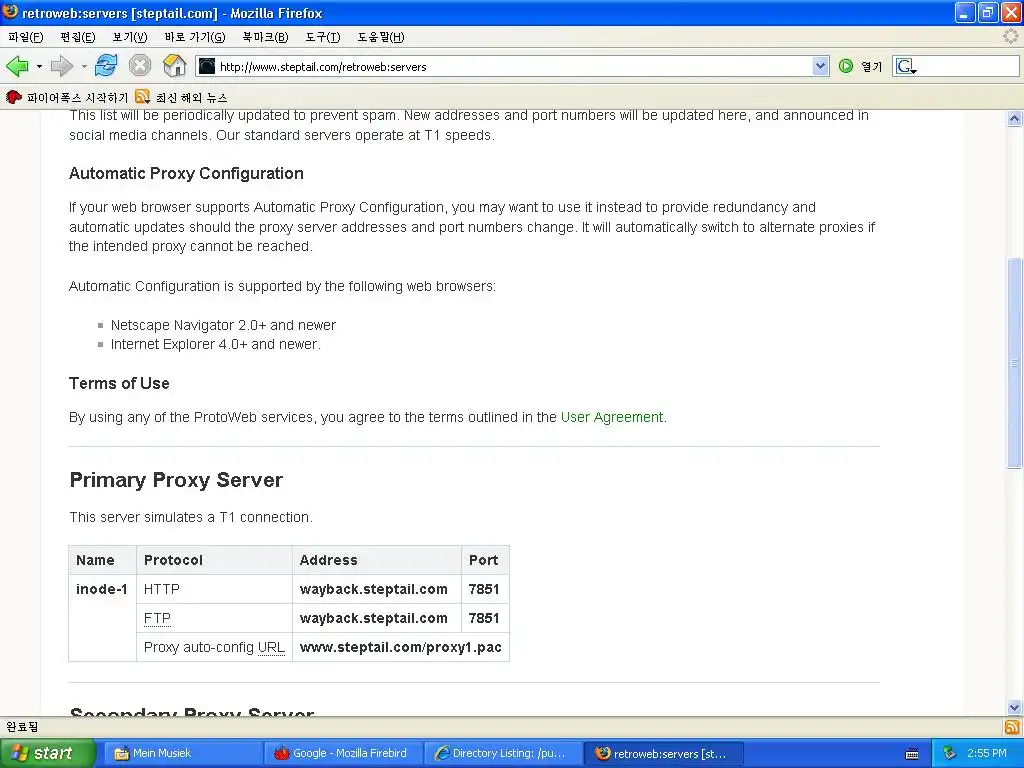Image resolution: width=1024 pixels, height=768 pixels.
Task: Click the Protocol column header
Action: 214,560
